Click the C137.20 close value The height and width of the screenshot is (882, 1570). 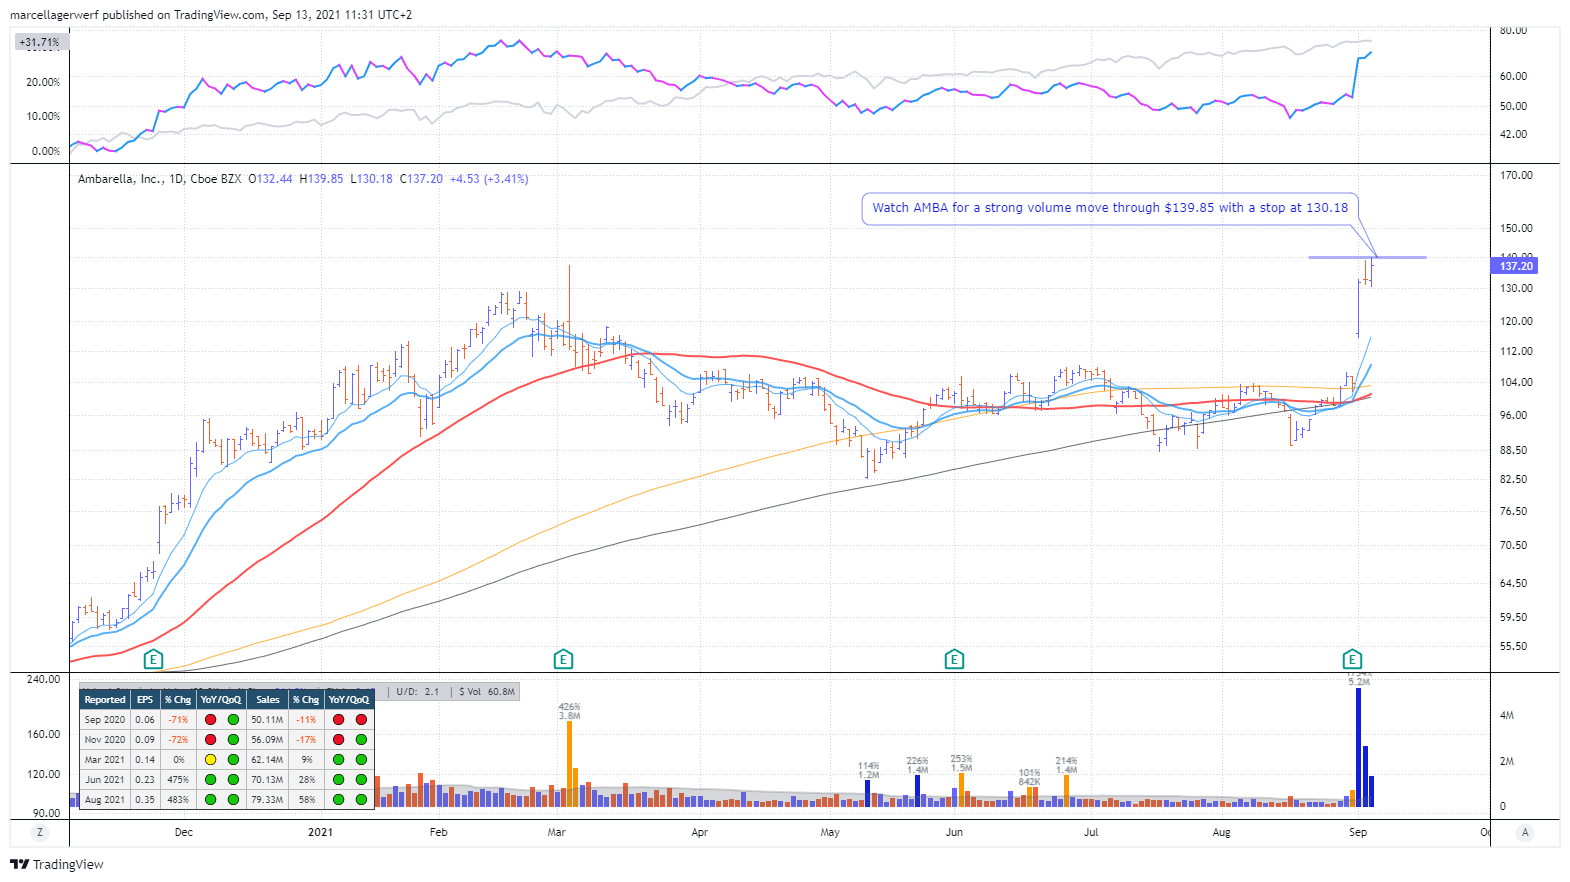coord(421,179)
